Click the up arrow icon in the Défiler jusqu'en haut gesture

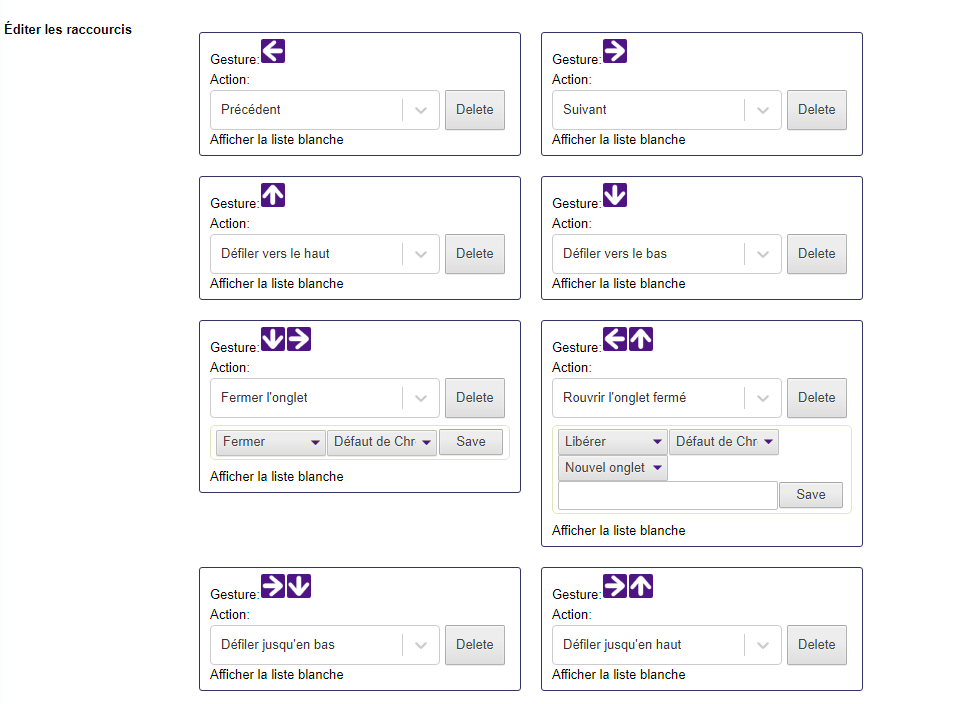(641, 586)
